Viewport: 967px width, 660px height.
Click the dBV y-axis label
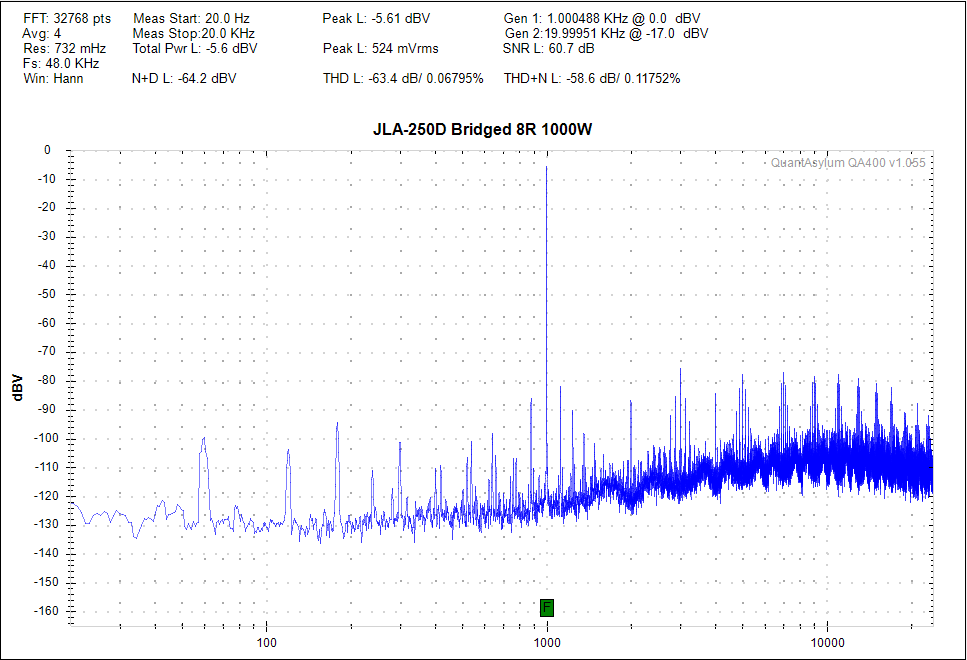[17, 387]
